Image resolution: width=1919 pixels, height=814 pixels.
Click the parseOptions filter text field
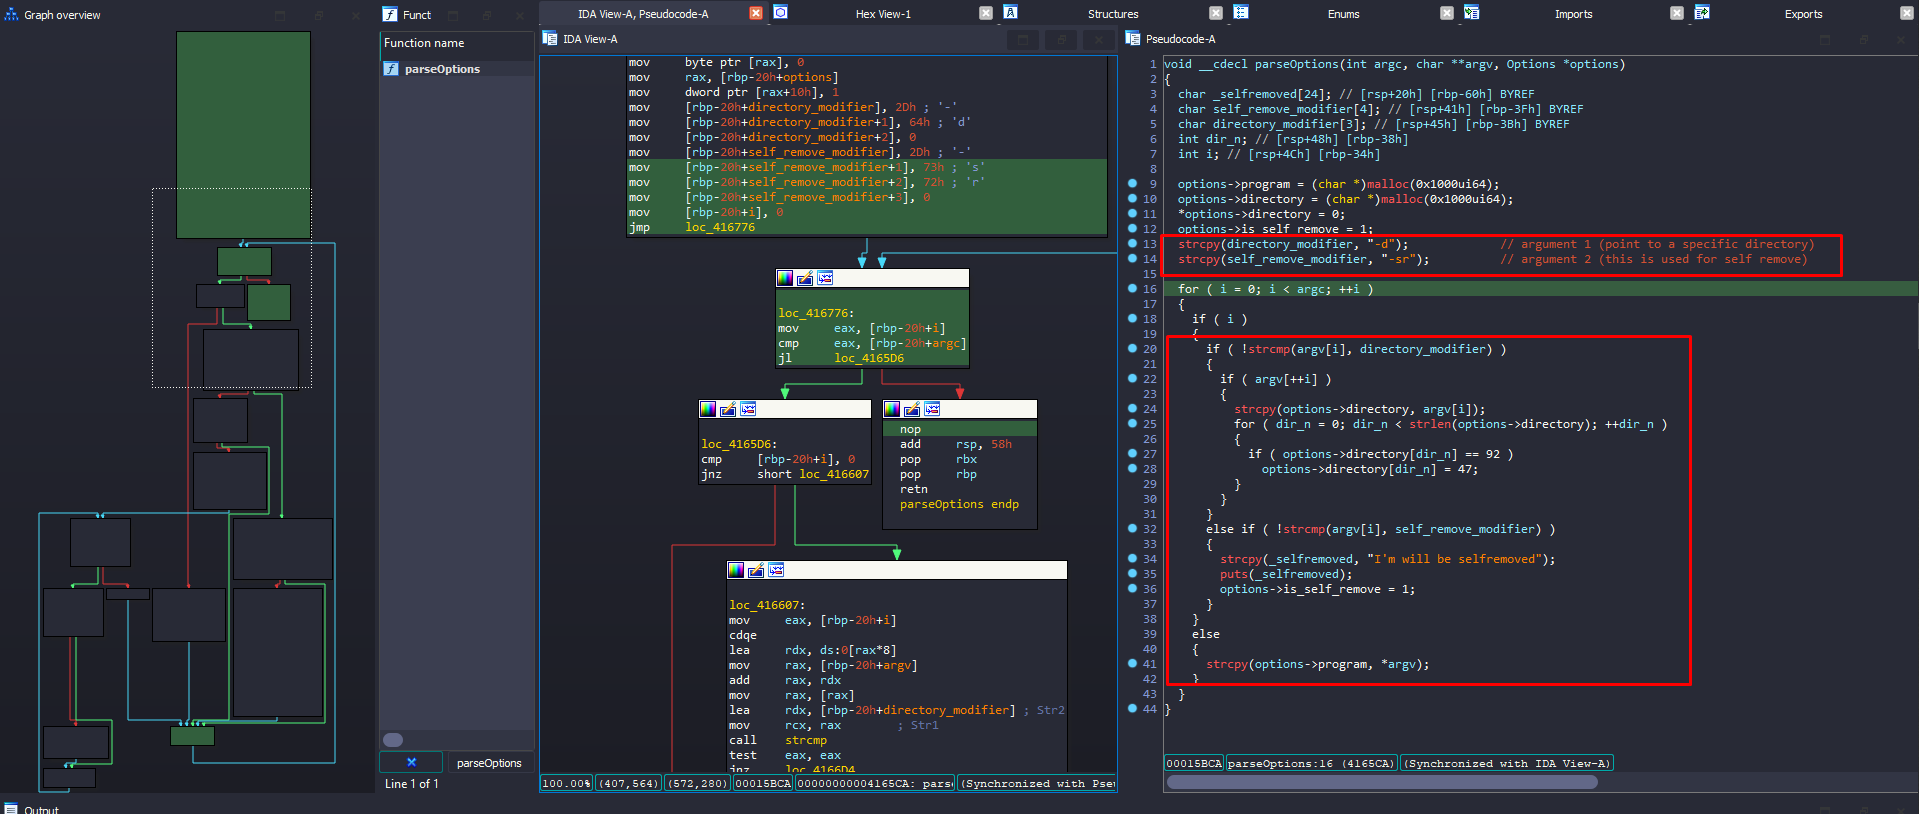tap(489, 763)
